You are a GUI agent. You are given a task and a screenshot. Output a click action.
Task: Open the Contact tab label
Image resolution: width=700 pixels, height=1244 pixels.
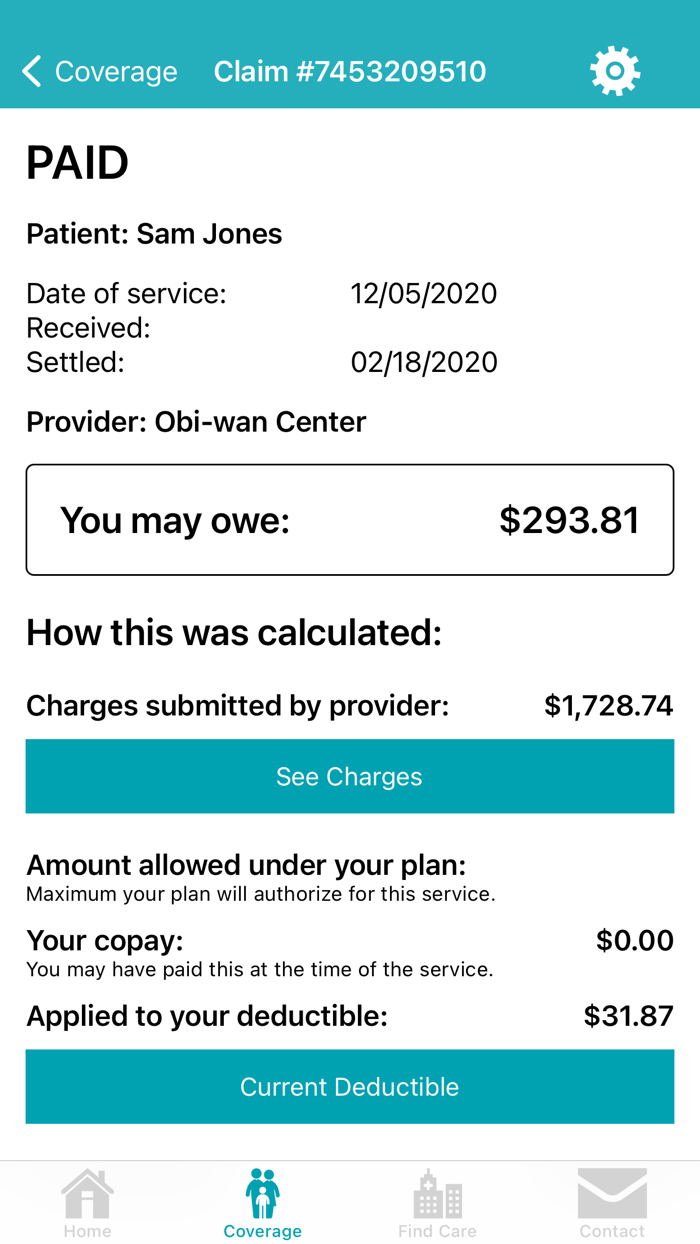[x=612, y=1231]
